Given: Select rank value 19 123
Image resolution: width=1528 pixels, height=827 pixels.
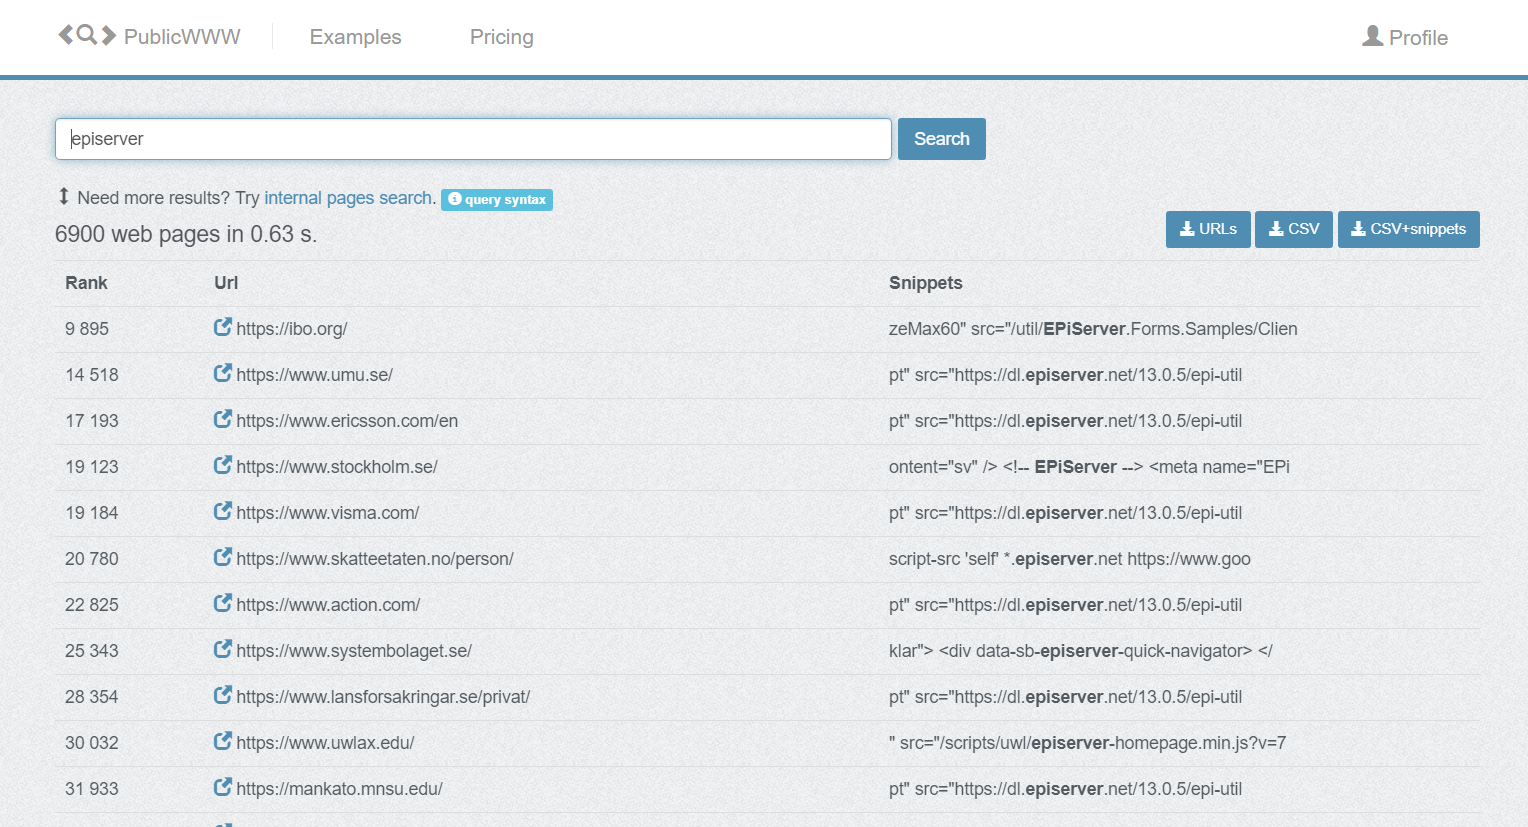Looking at the screenshot, I should tap(92, 467).
